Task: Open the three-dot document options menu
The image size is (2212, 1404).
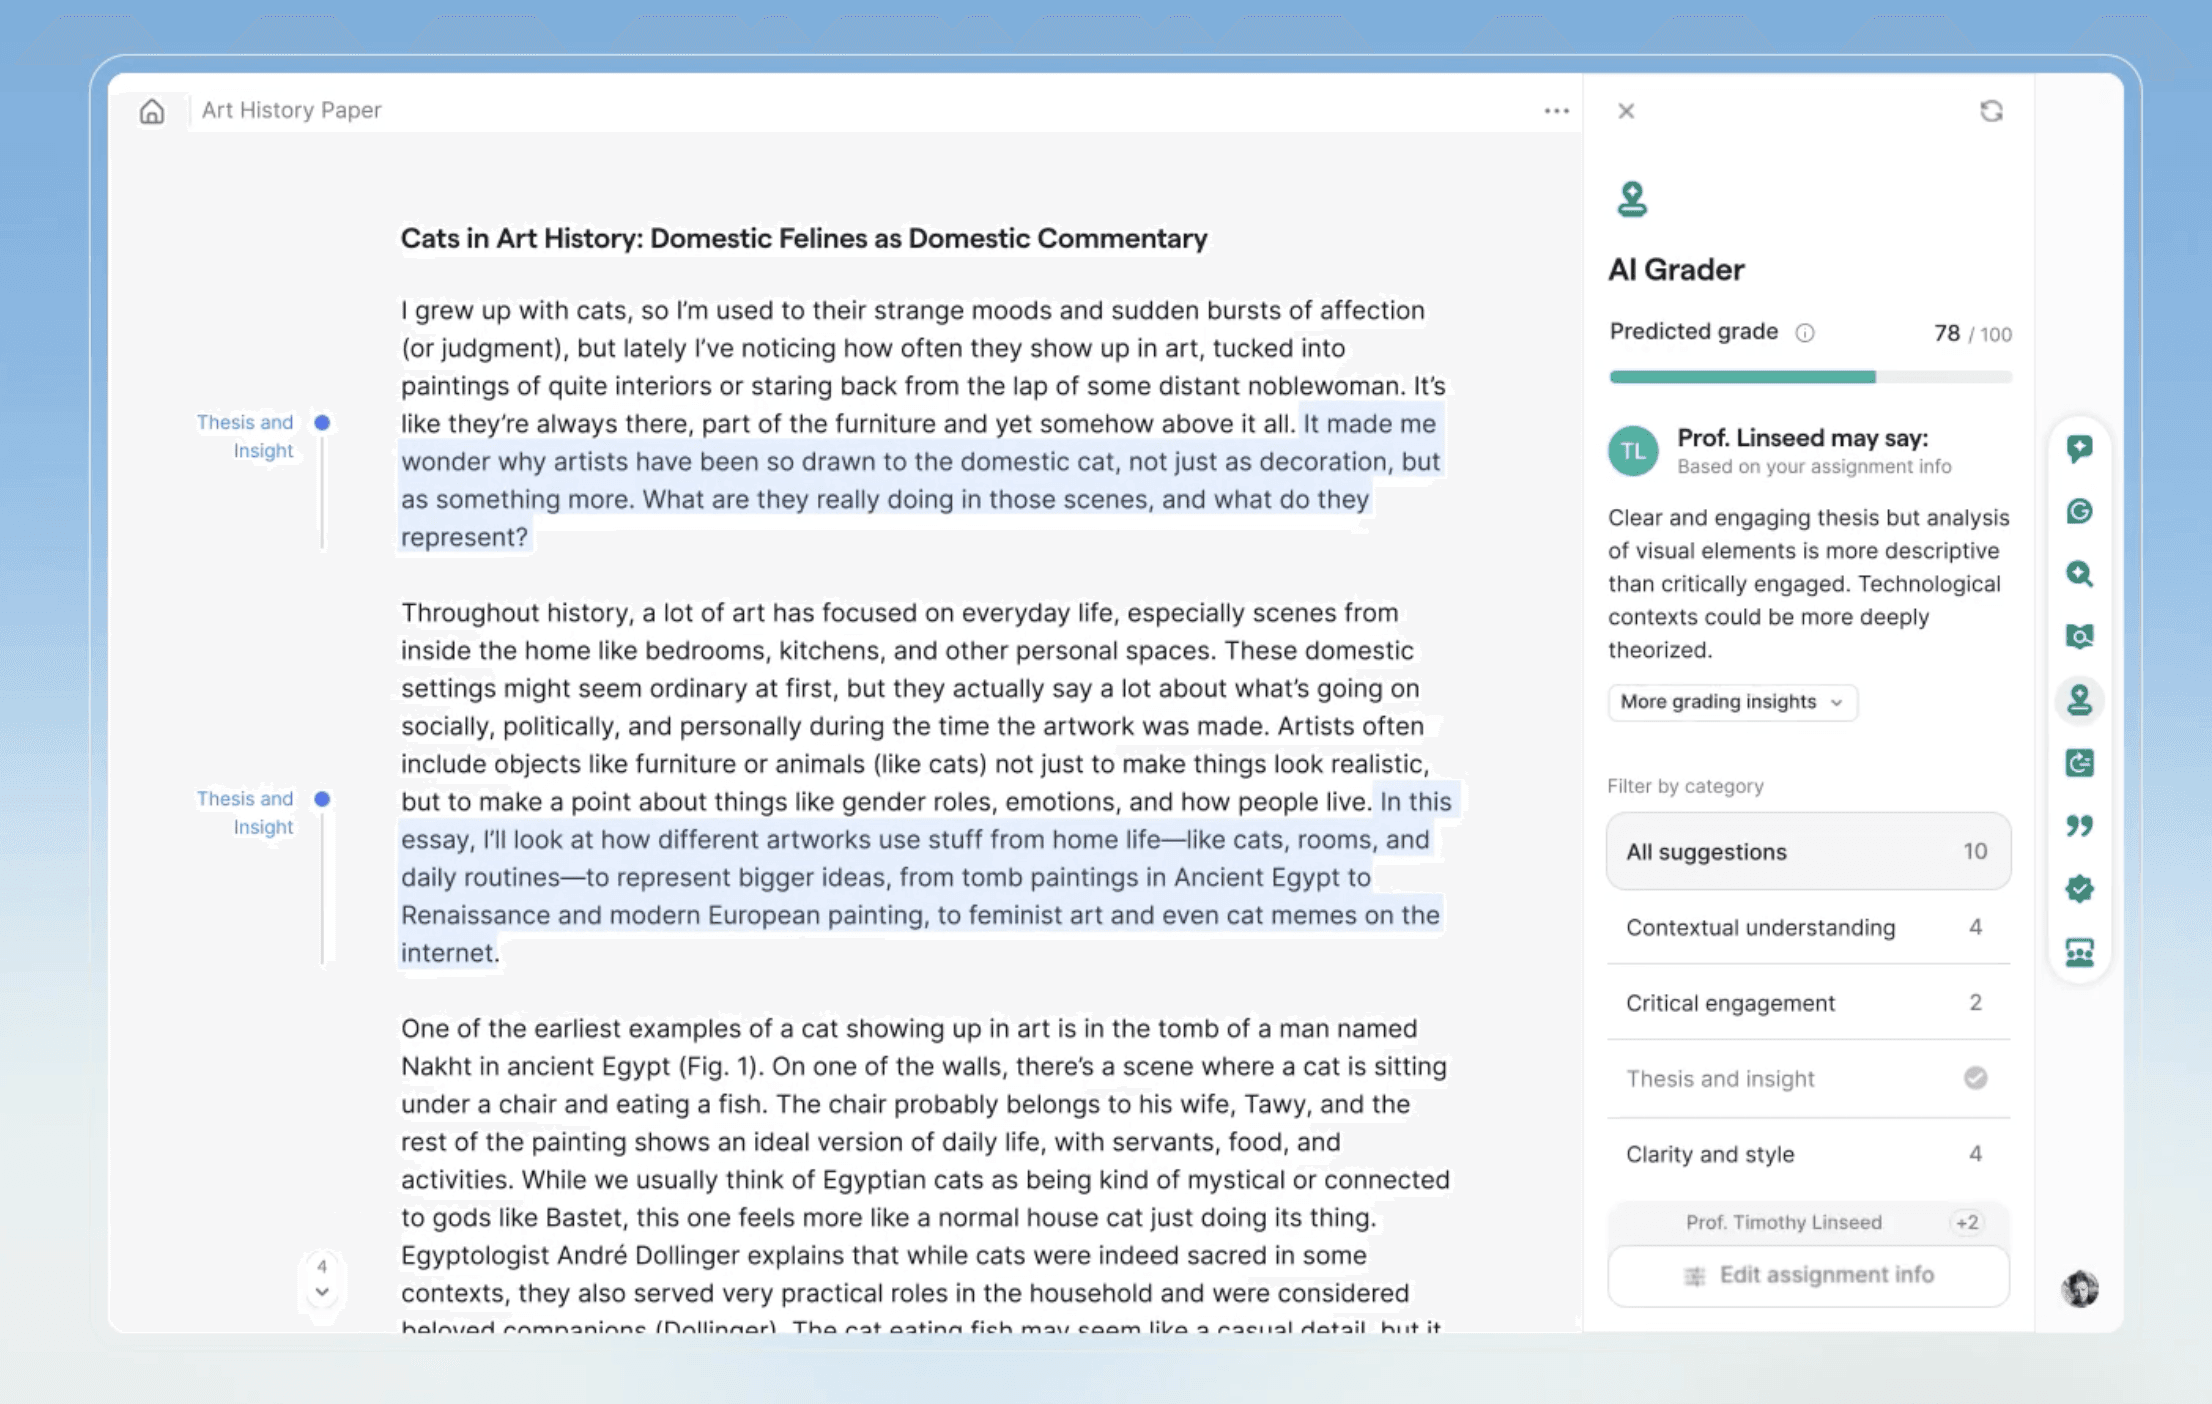Action: pos(1556,111)
